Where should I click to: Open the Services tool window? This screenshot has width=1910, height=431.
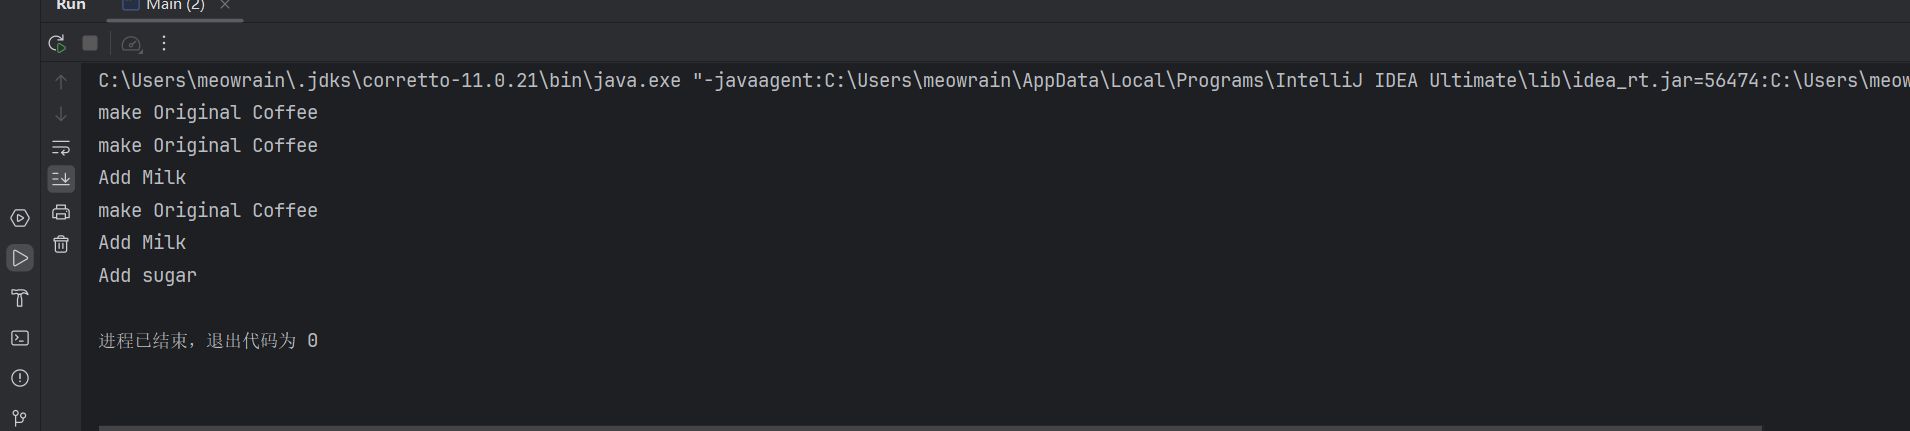pos(20,218)
